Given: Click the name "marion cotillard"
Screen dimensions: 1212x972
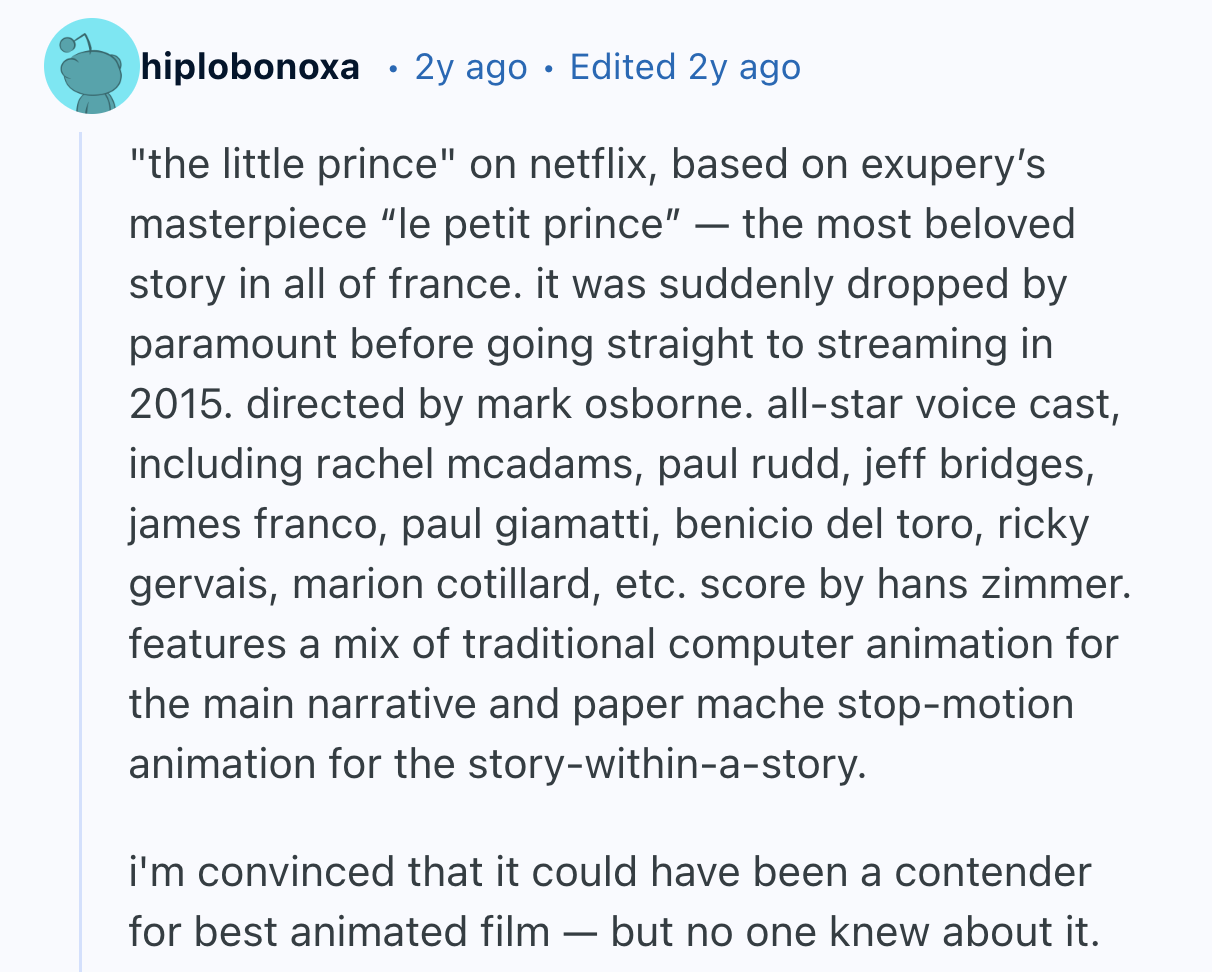Looking at the screenshot, I should 440,584.
